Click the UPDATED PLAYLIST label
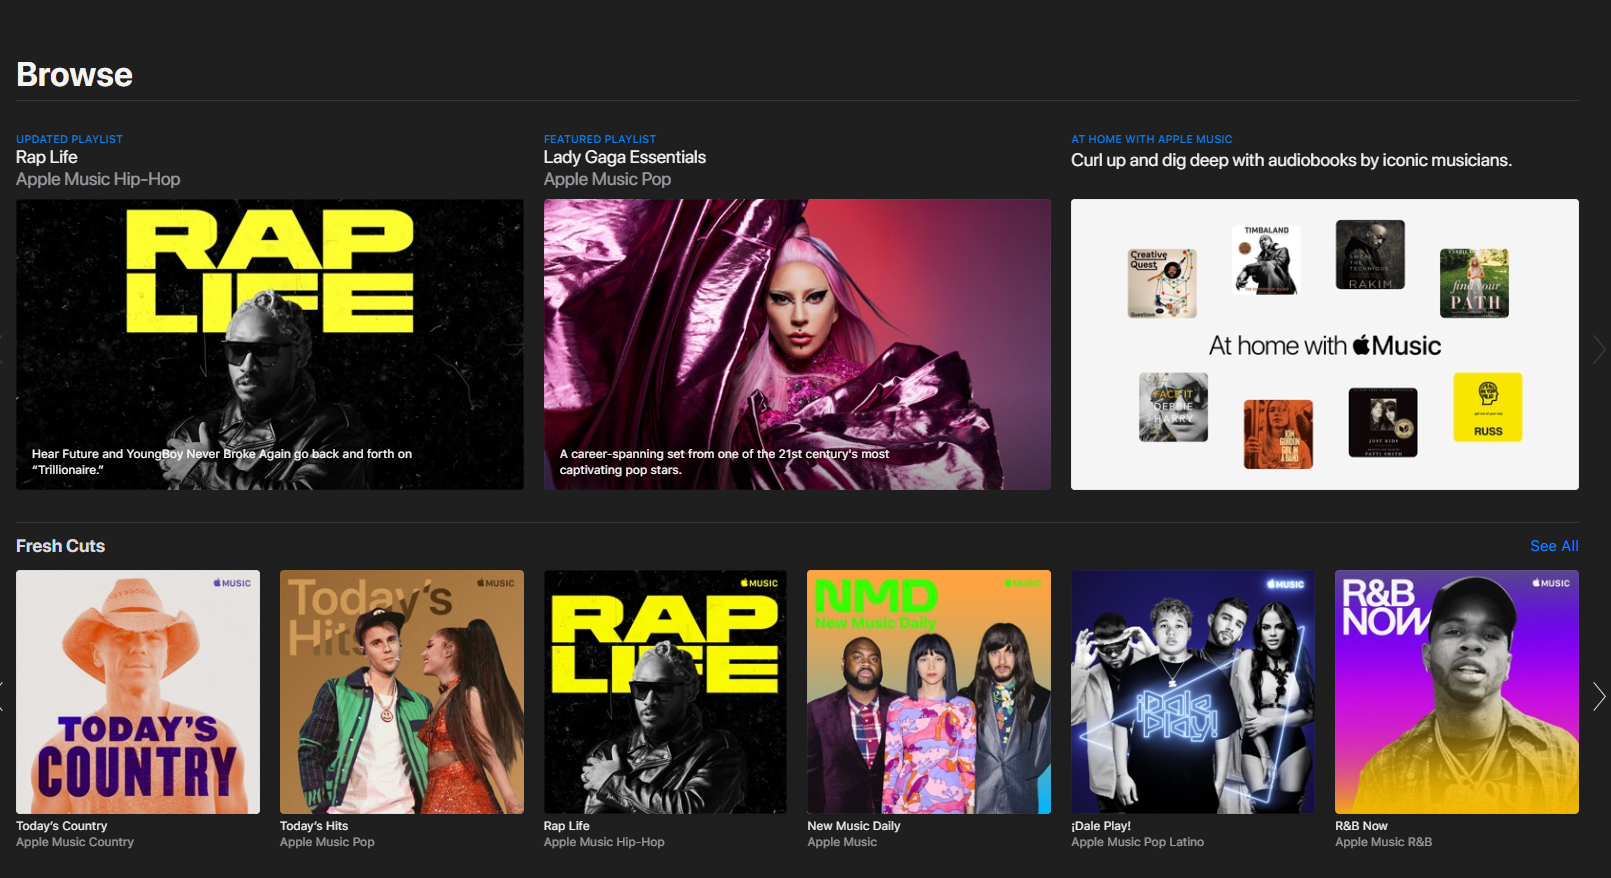The height and width of the screenshot is (878, 1611). coord(69,139)
